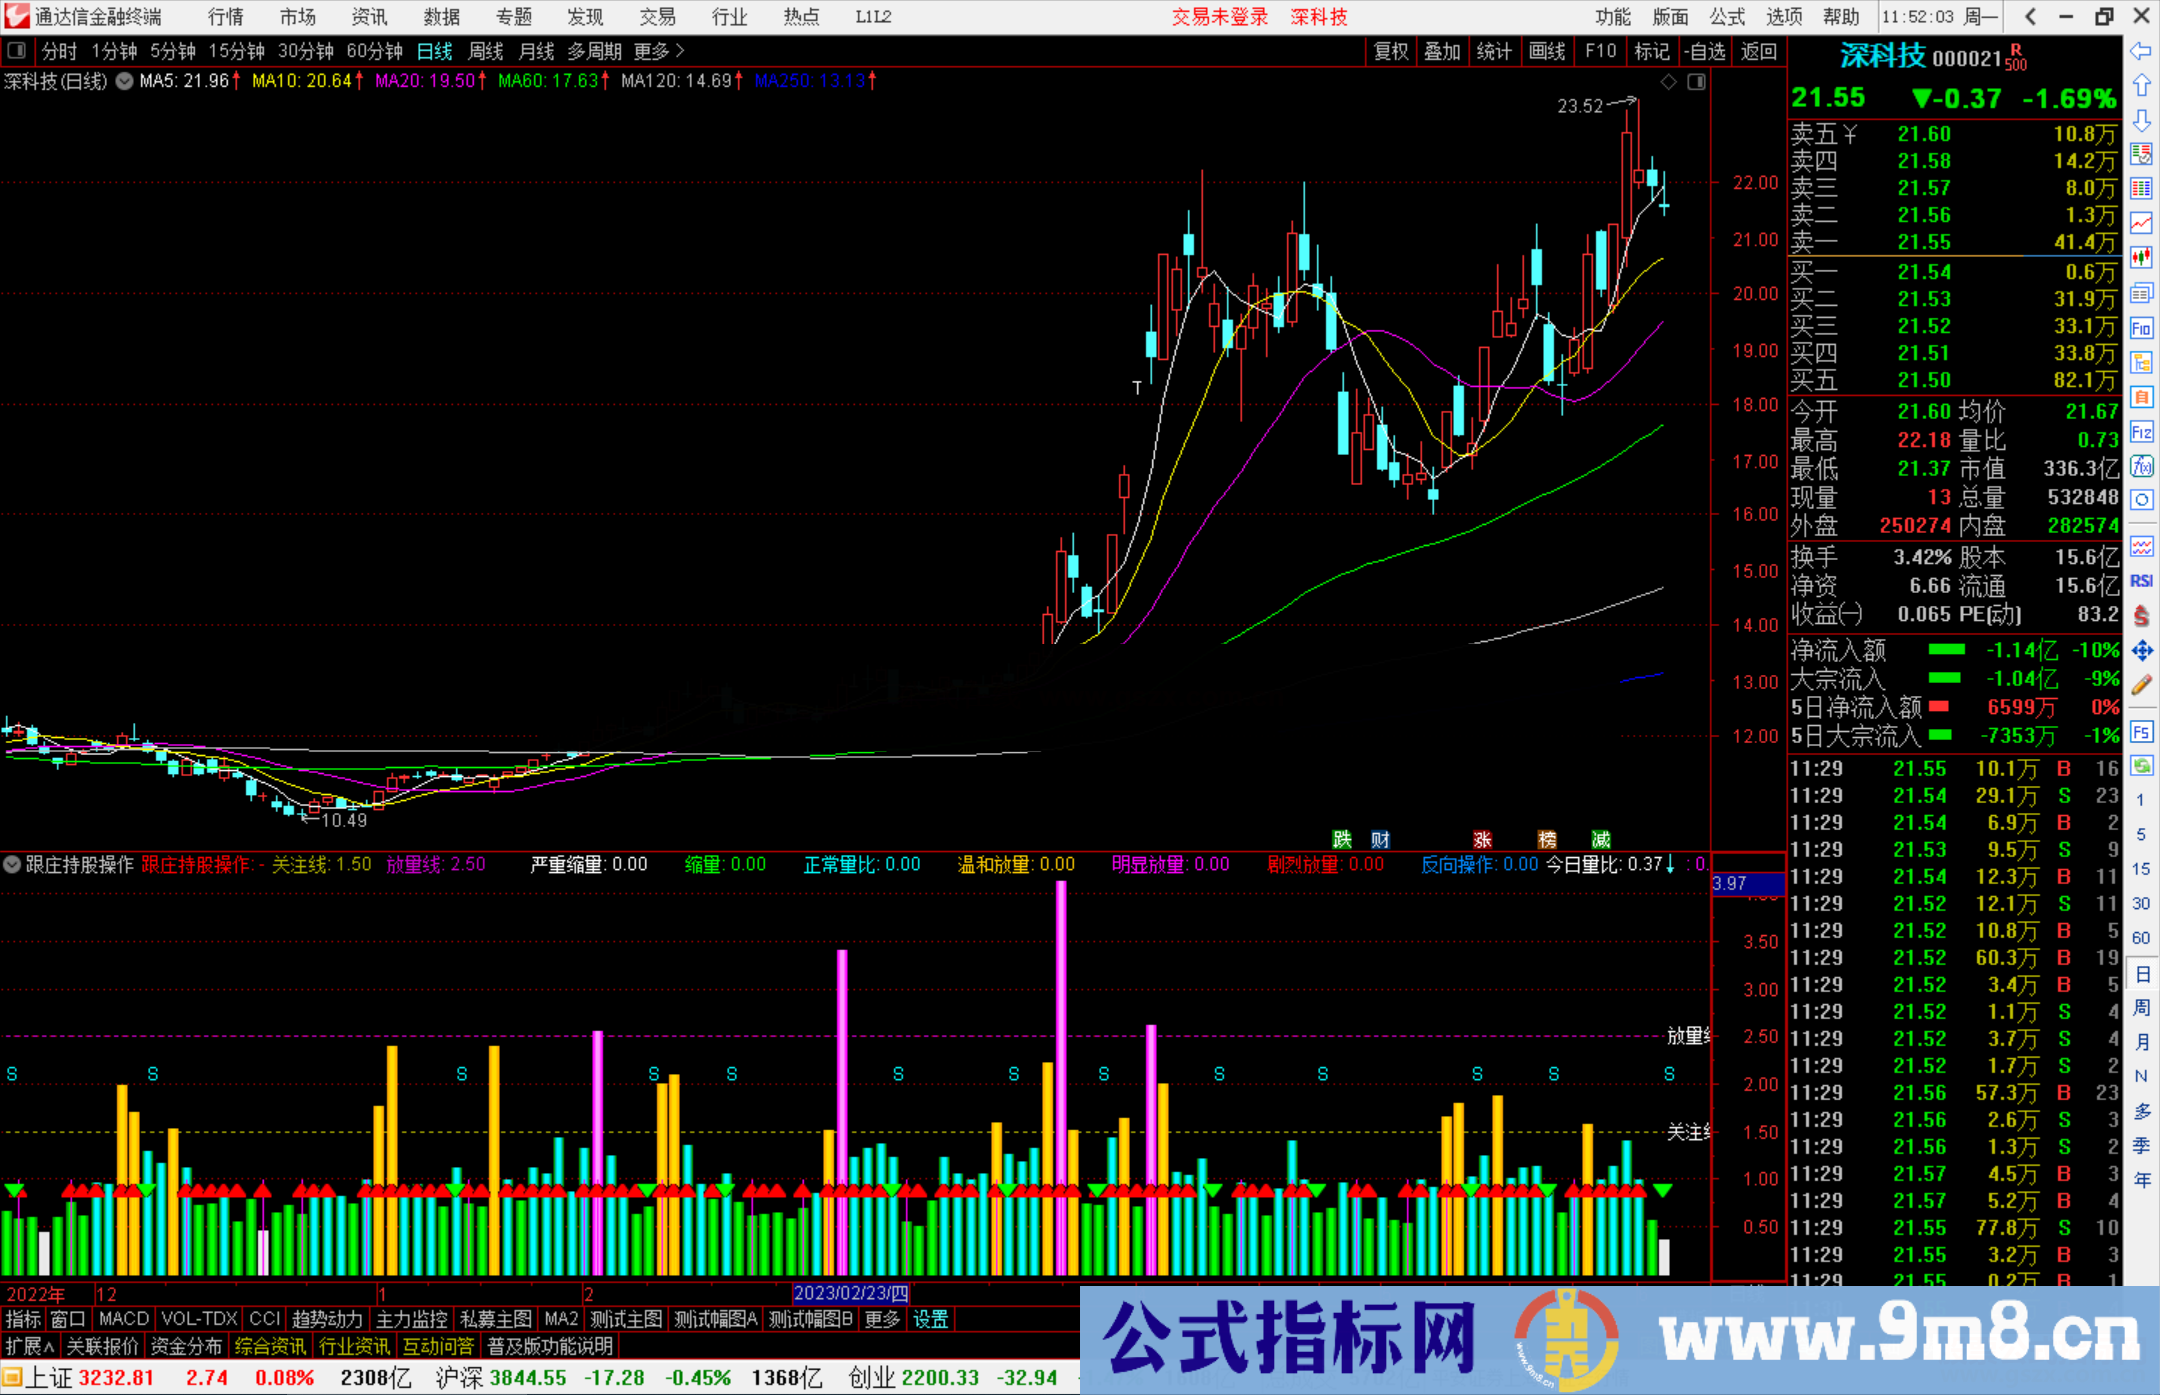The image size is (2160, 1395).
Task: Open the 交易 menu in the menu bar
Action: pos(657,16)
